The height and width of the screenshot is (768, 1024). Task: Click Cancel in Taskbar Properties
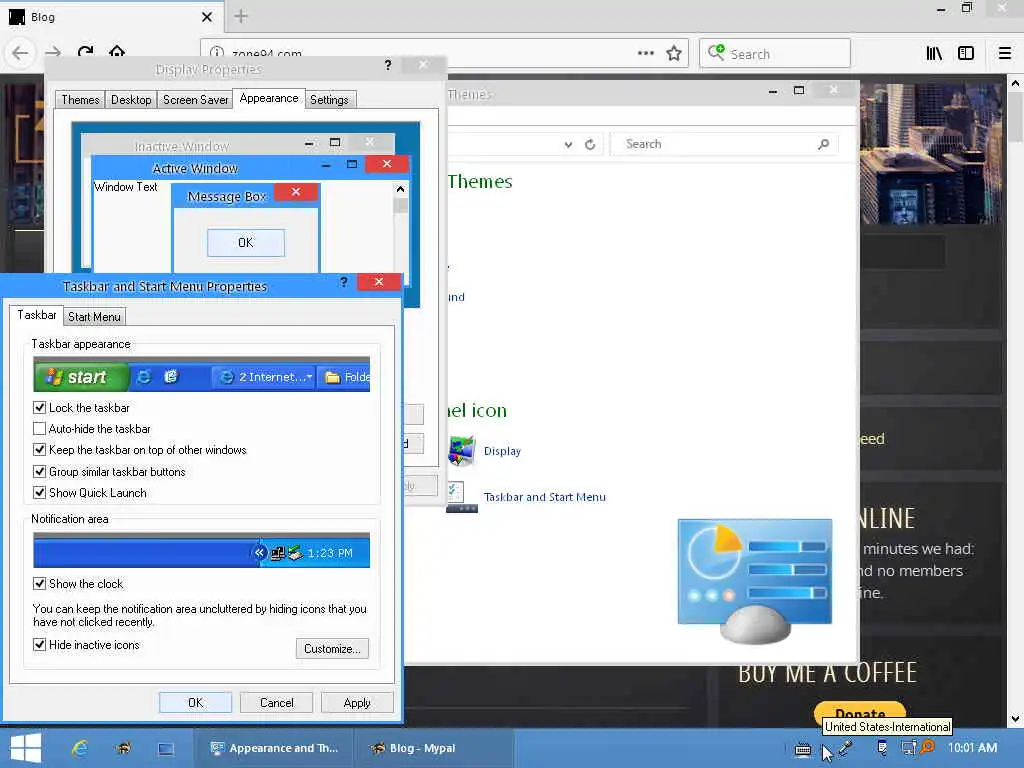point(276,703)
